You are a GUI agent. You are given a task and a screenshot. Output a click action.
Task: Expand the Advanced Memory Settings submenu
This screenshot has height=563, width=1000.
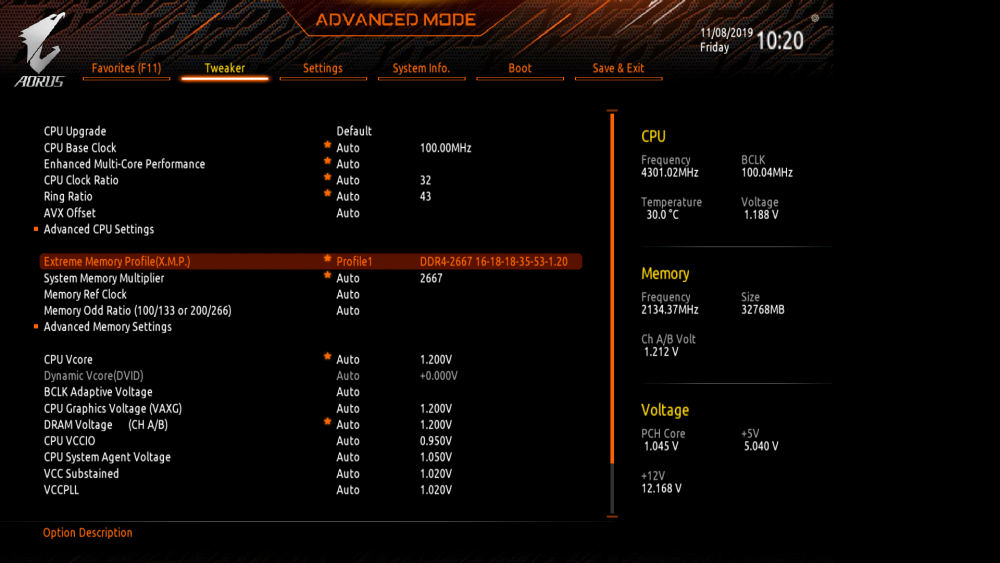pyautogui.click(x=108, y=327)
